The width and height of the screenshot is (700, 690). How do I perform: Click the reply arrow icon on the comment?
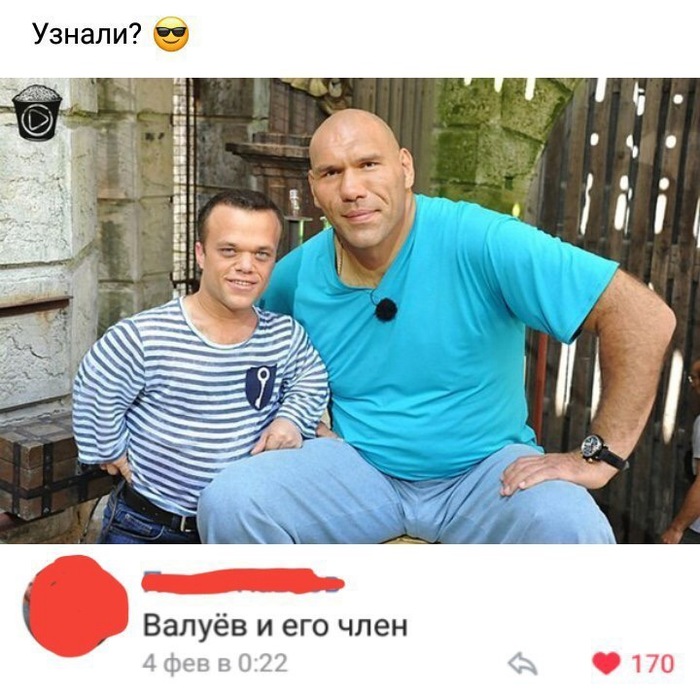click(x=522, y=664)
